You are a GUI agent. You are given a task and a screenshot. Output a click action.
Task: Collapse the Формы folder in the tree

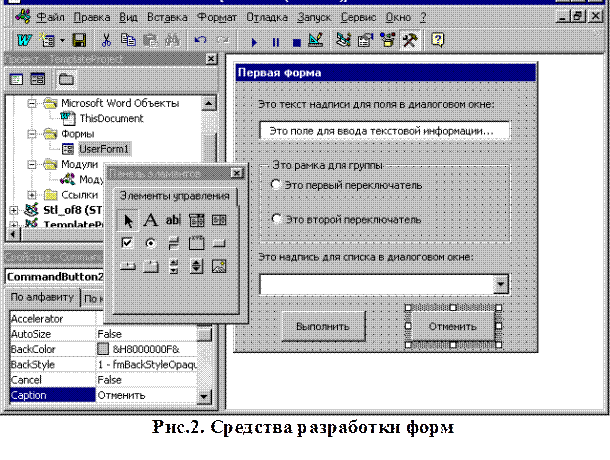(32, 134)
